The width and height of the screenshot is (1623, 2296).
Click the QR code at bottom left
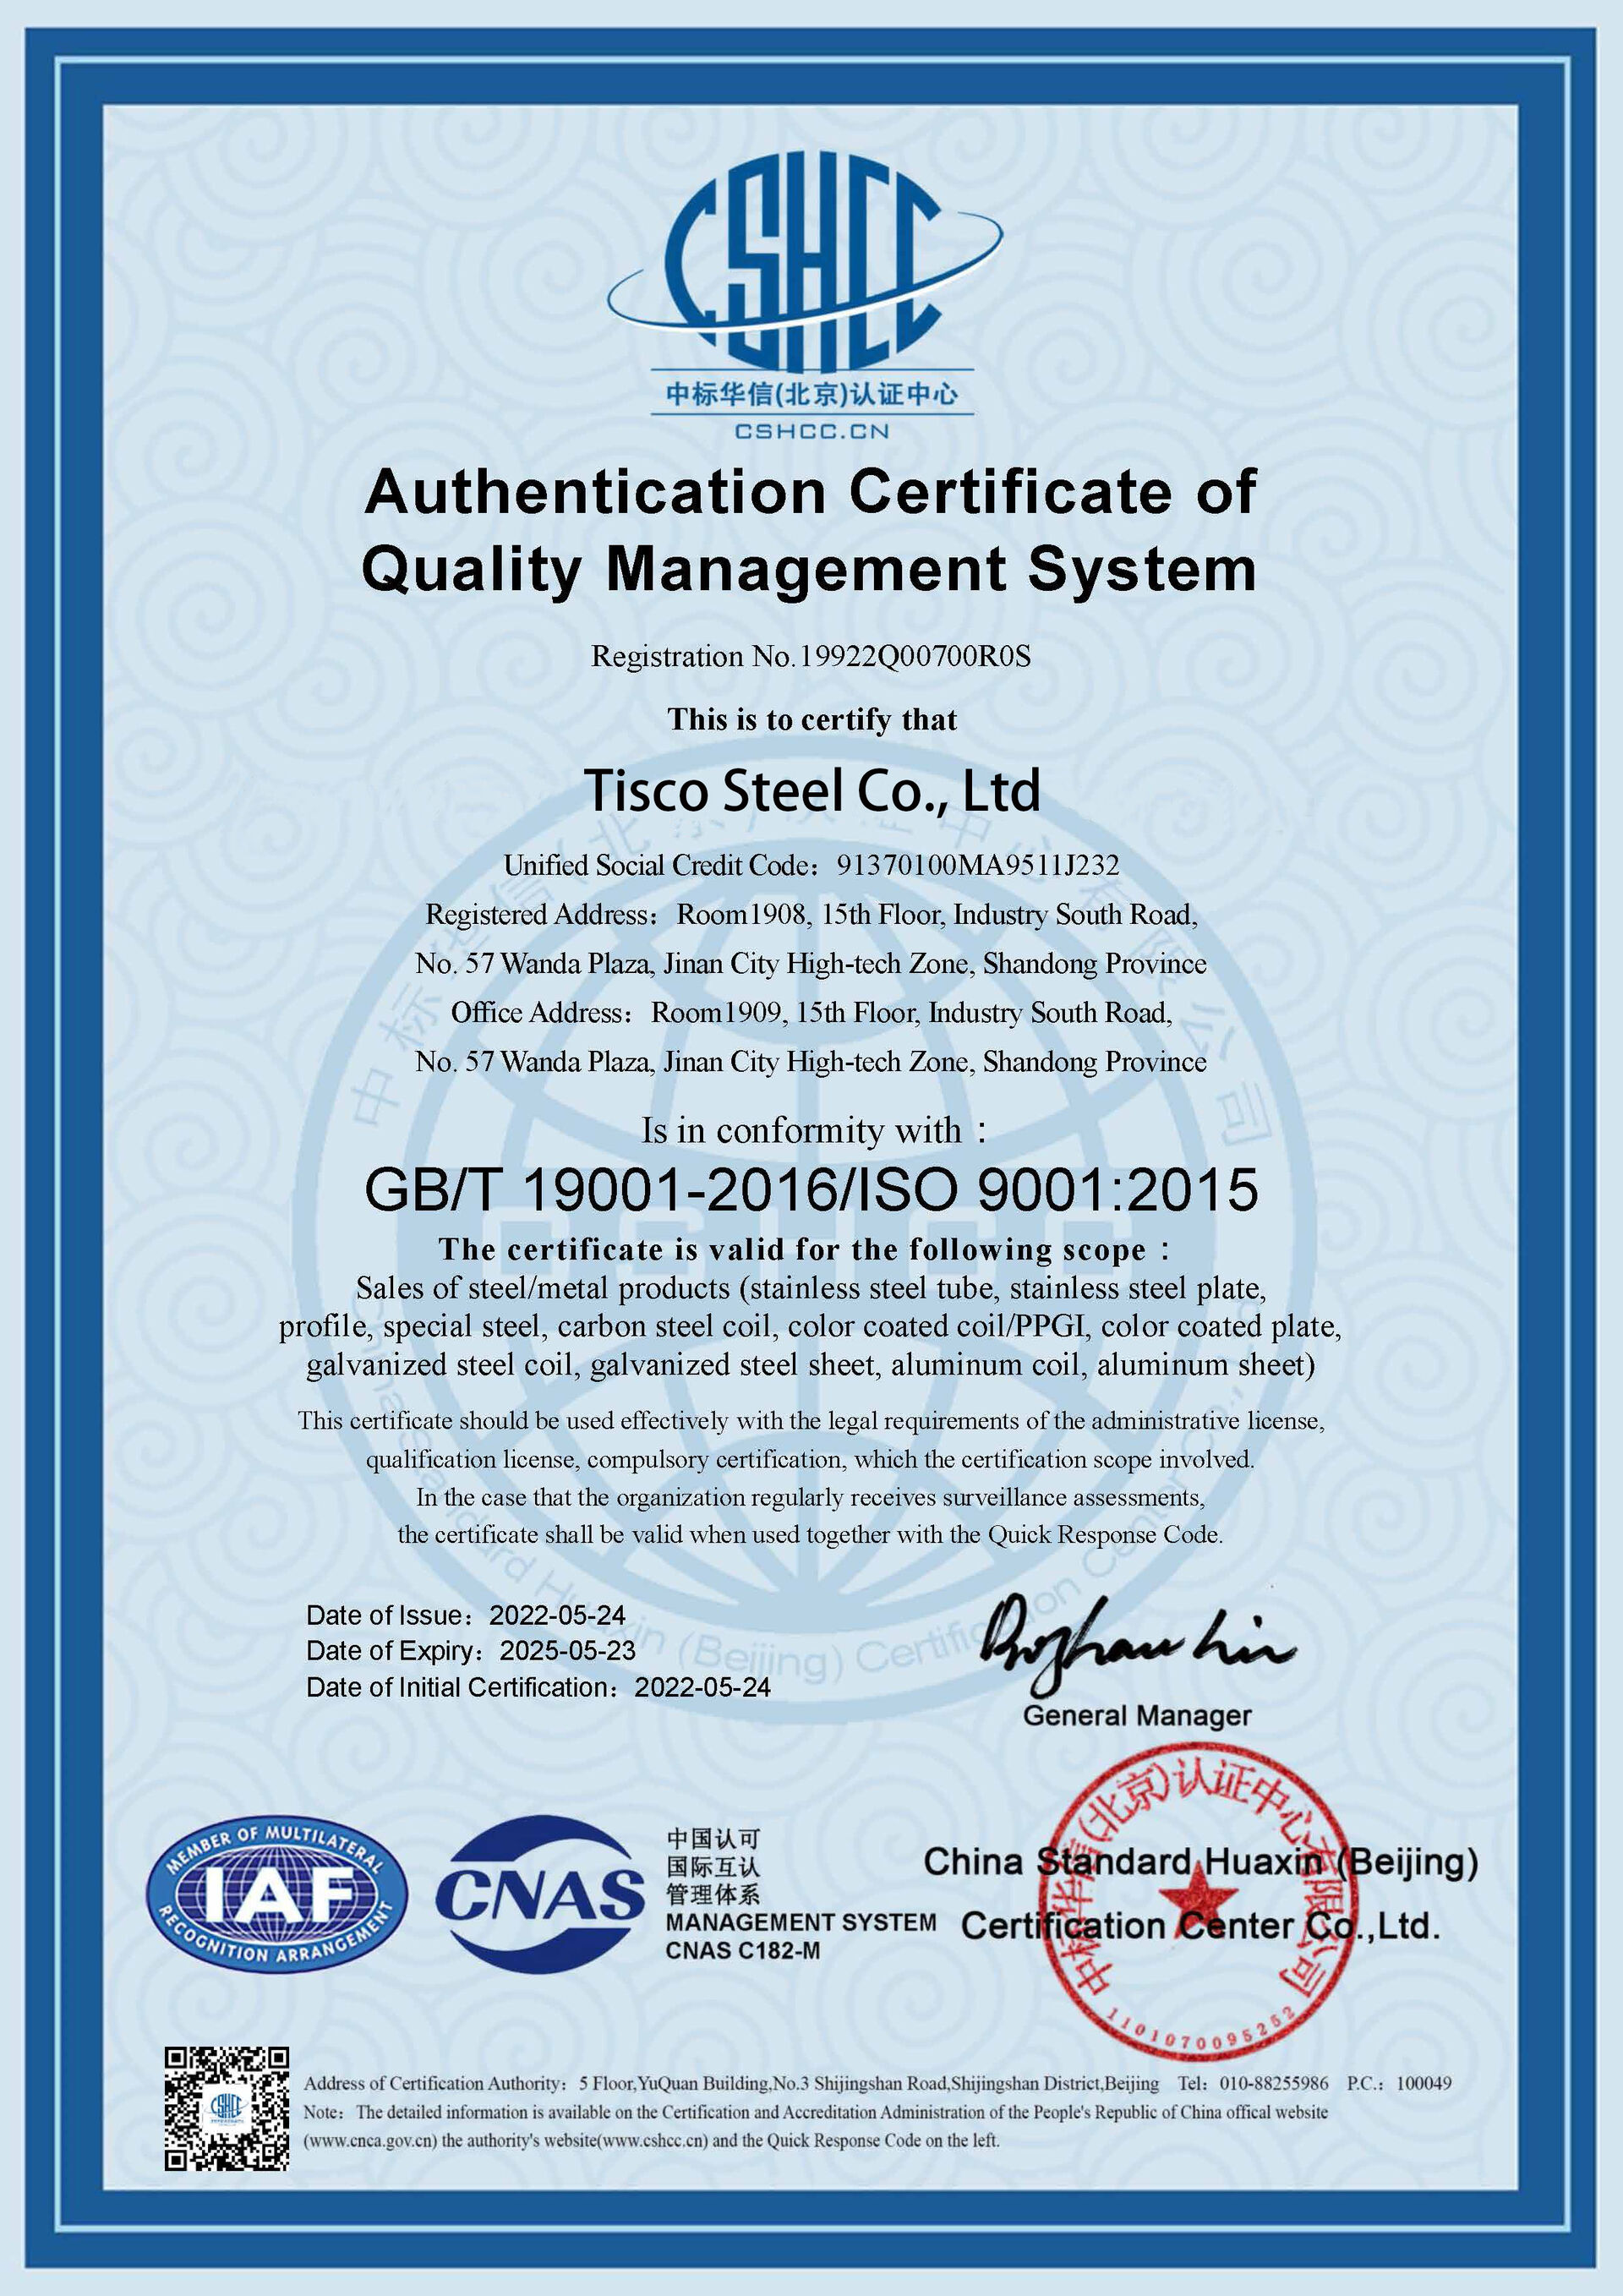click(x=227, y=2110)
